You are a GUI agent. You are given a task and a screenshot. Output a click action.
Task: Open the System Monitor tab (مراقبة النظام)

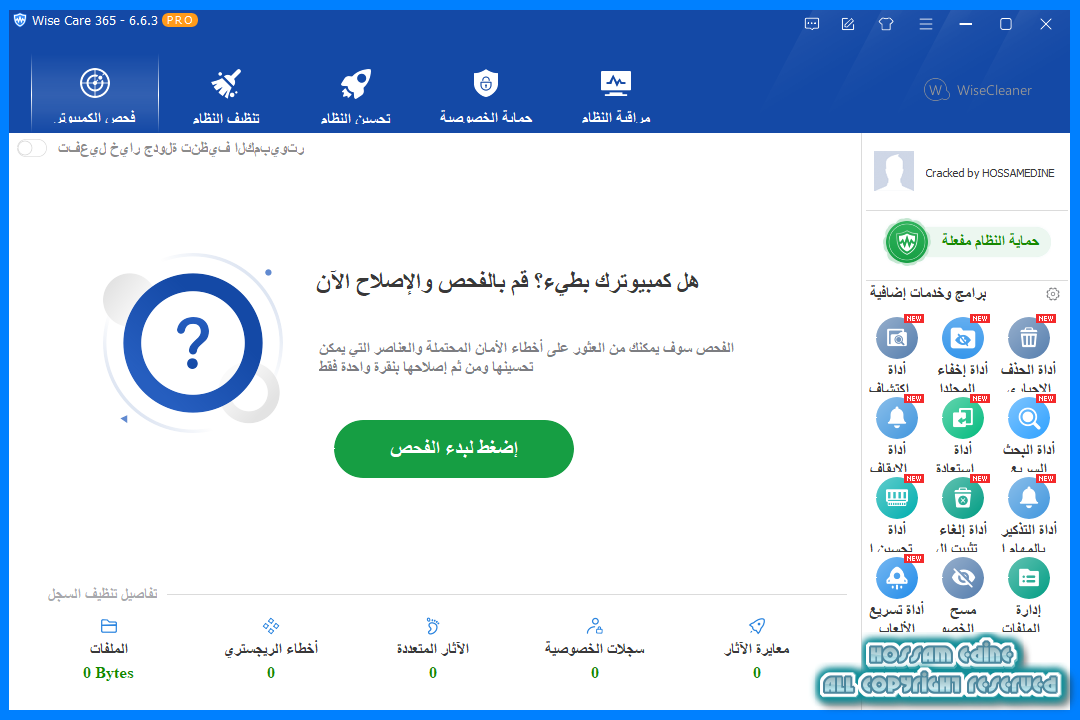pyautogui.click(x=616, y=94)
